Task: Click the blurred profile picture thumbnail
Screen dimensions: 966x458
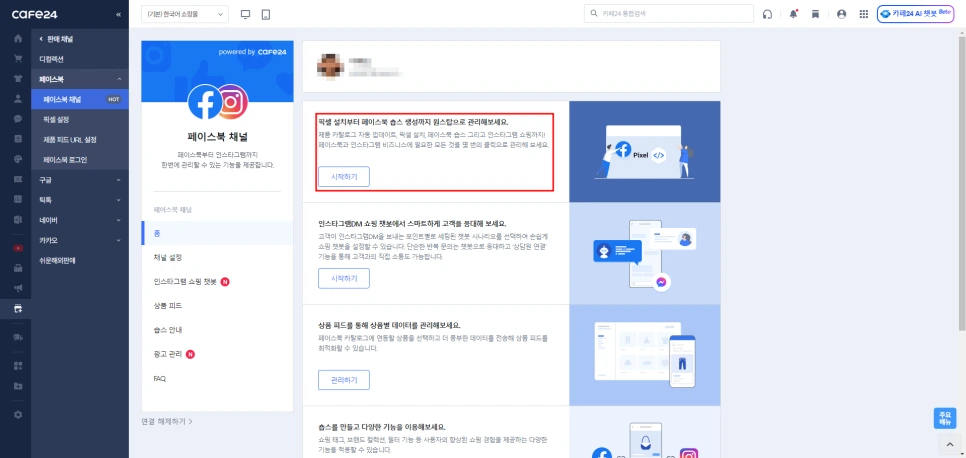Action: point(328,66)
